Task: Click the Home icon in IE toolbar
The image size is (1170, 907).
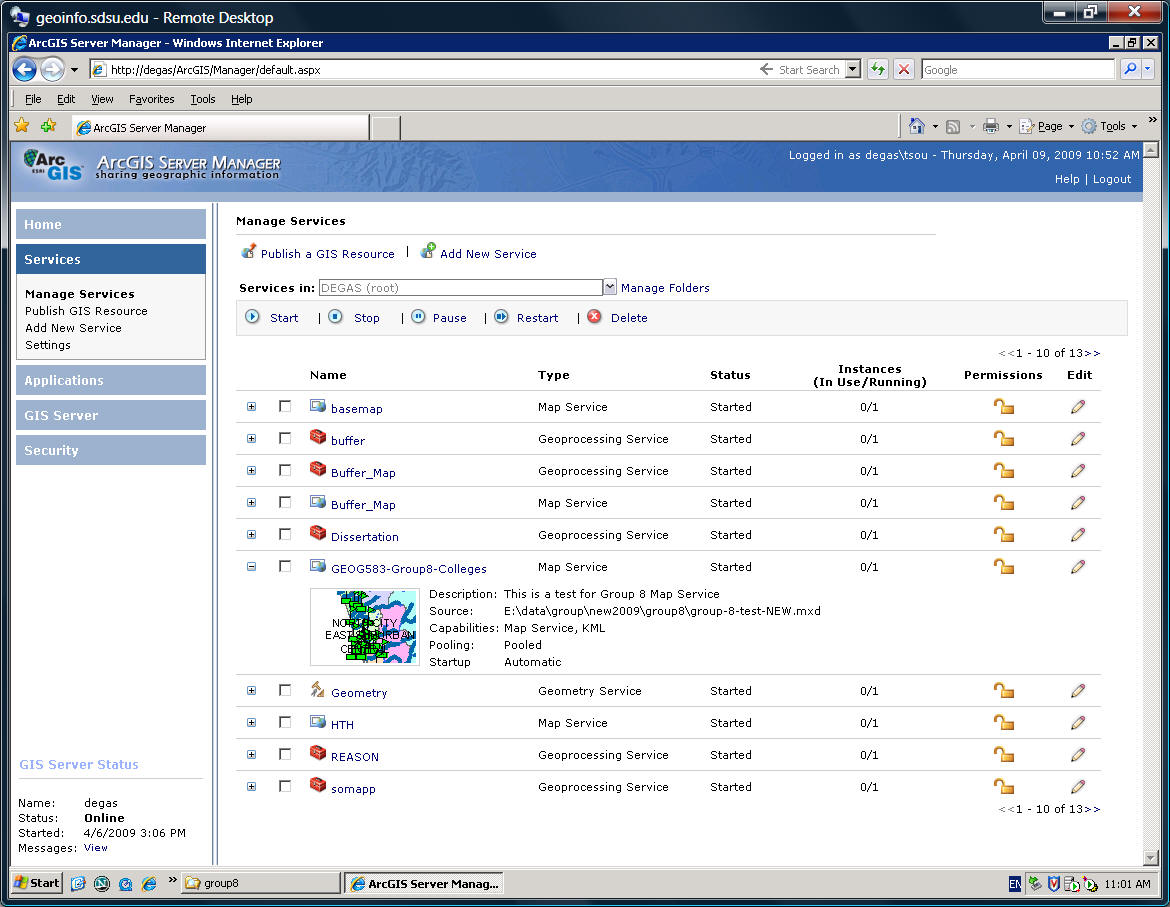Action: click(x=917, y=126)
